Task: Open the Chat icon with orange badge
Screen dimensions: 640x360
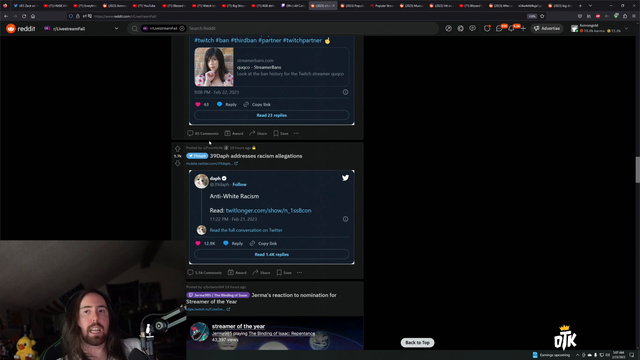Action: (500, 29)
